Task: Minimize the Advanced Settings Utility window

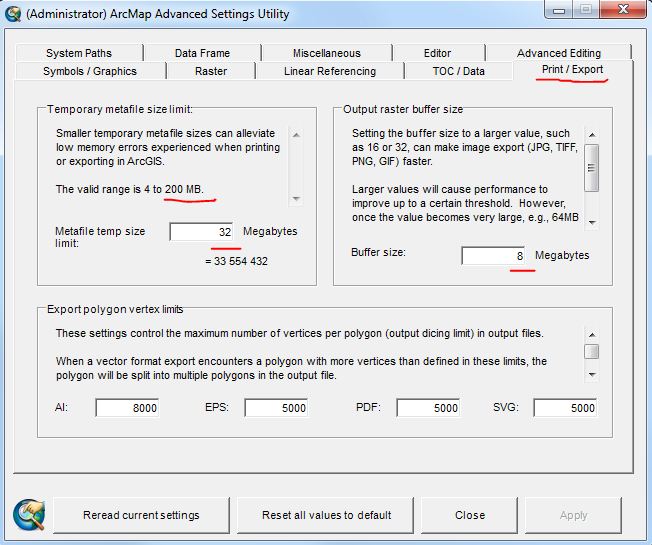Action: (559, 10)
